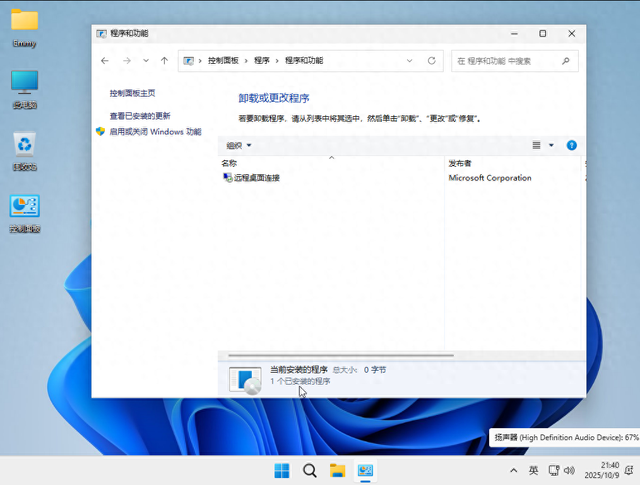Screen dimensions: 640x485
Task: Go up one level with Up arrow
Action: click(x=164, y=61)
